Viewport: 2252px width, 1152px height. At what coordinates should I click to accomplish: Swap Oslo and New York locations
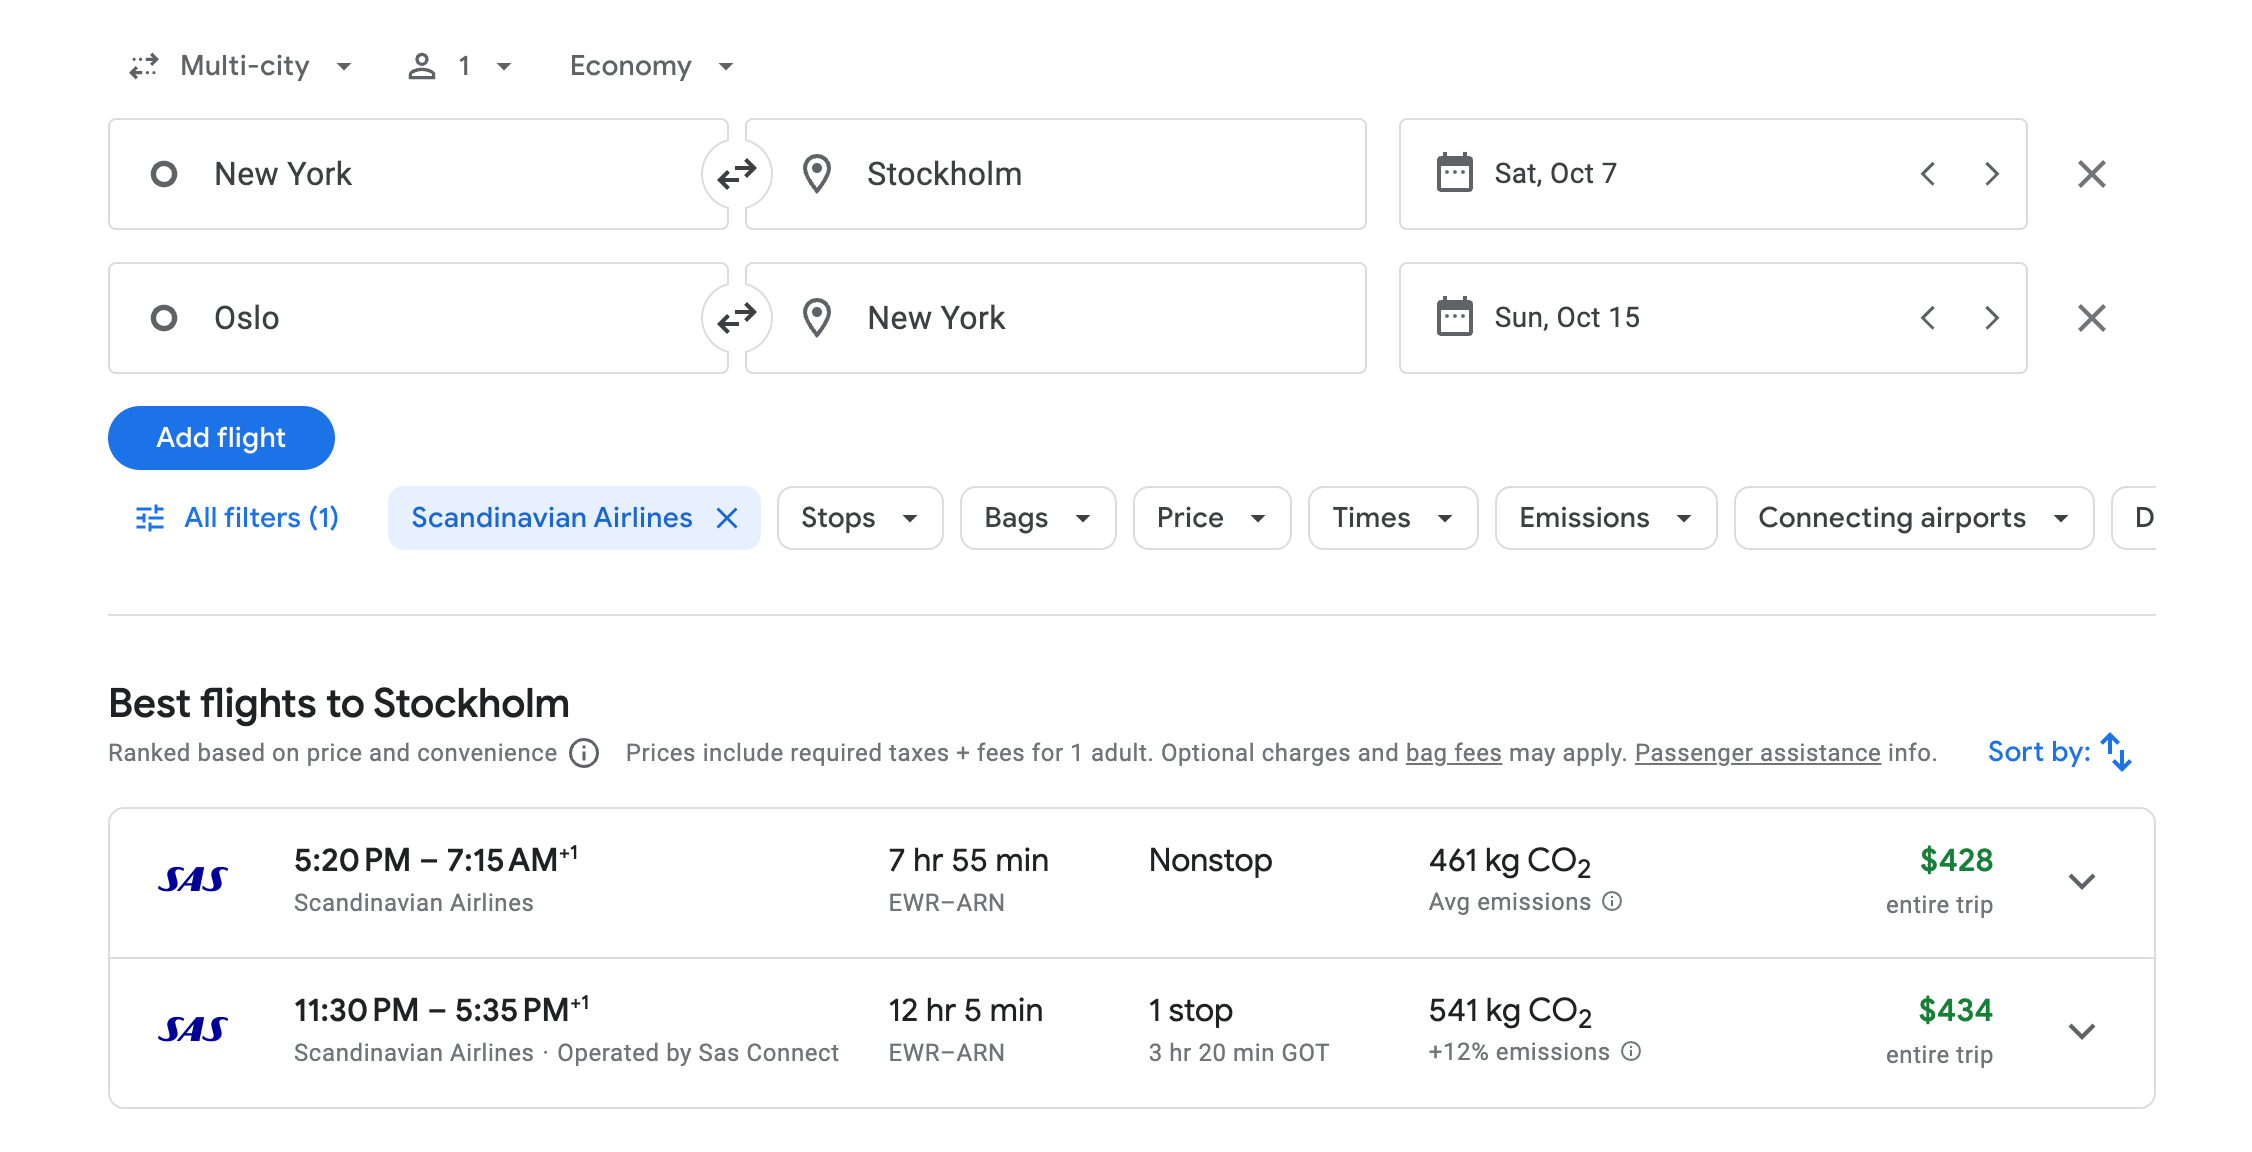coord(737,318)
